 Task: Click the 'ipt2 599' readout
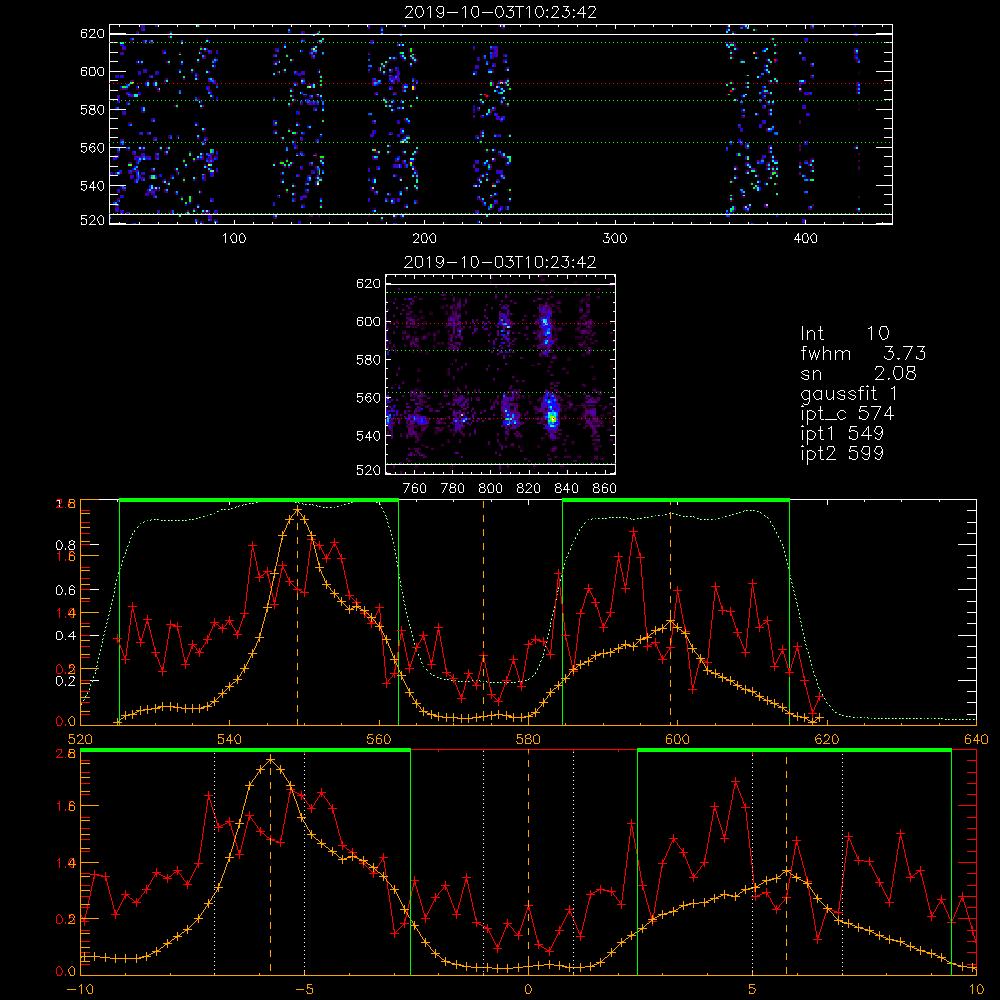842,453
